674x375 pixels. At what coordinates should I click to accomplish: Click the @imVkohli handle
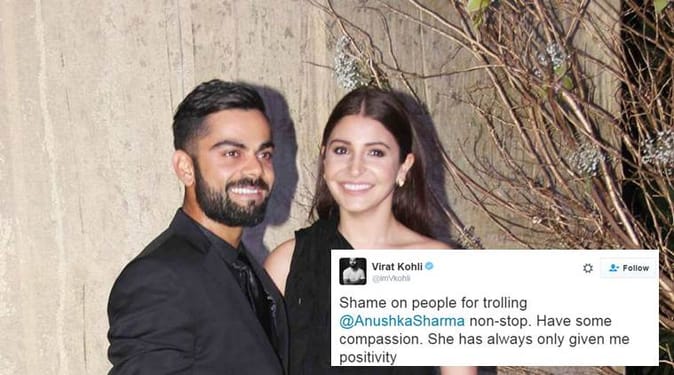391,279
